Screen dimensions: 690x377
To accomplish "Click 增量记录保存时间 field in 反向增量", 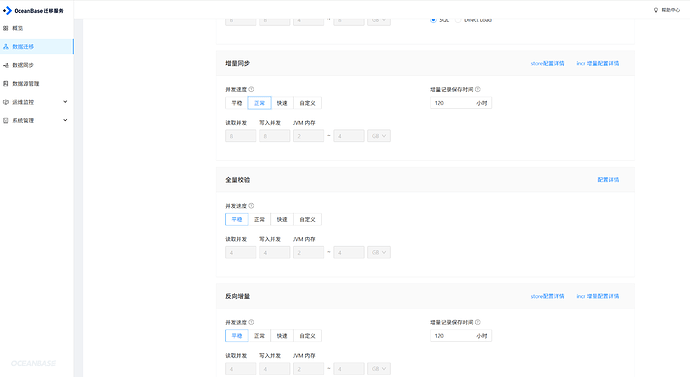I will click(461, 336).
